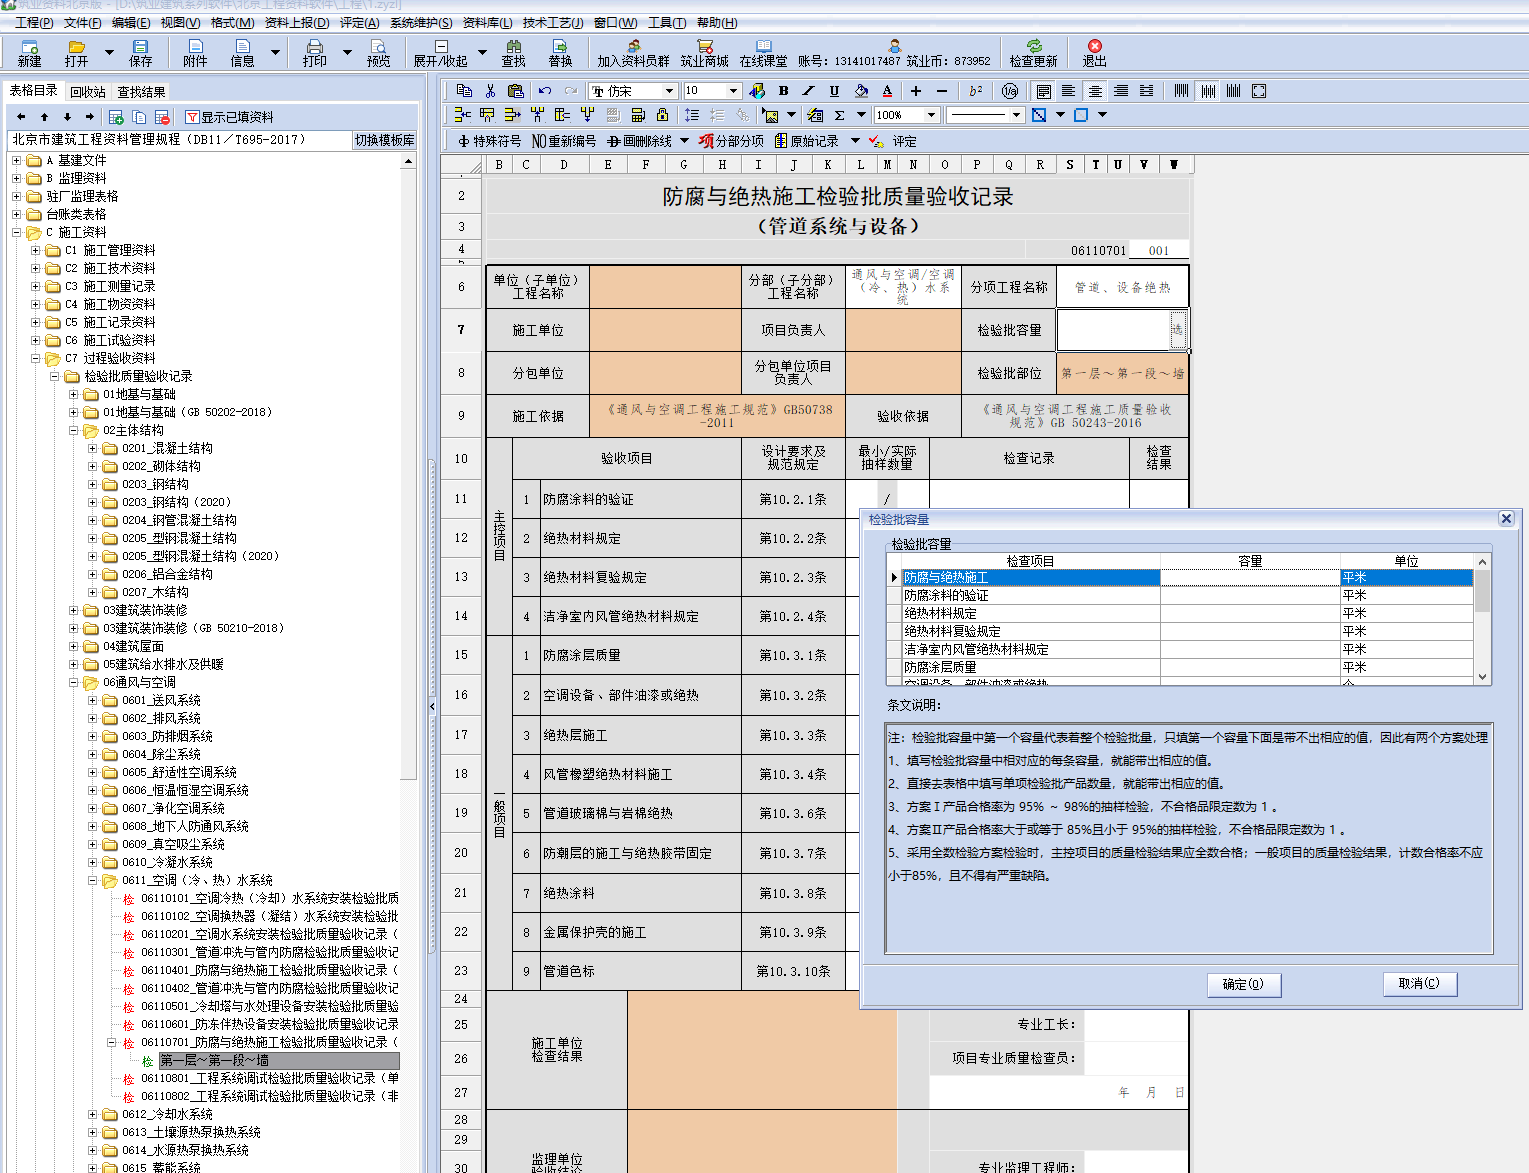Viewport: 1529px width, 1173px height.
Task: Click delete-form red icon in directory toolbar
Action: [162, 117]
